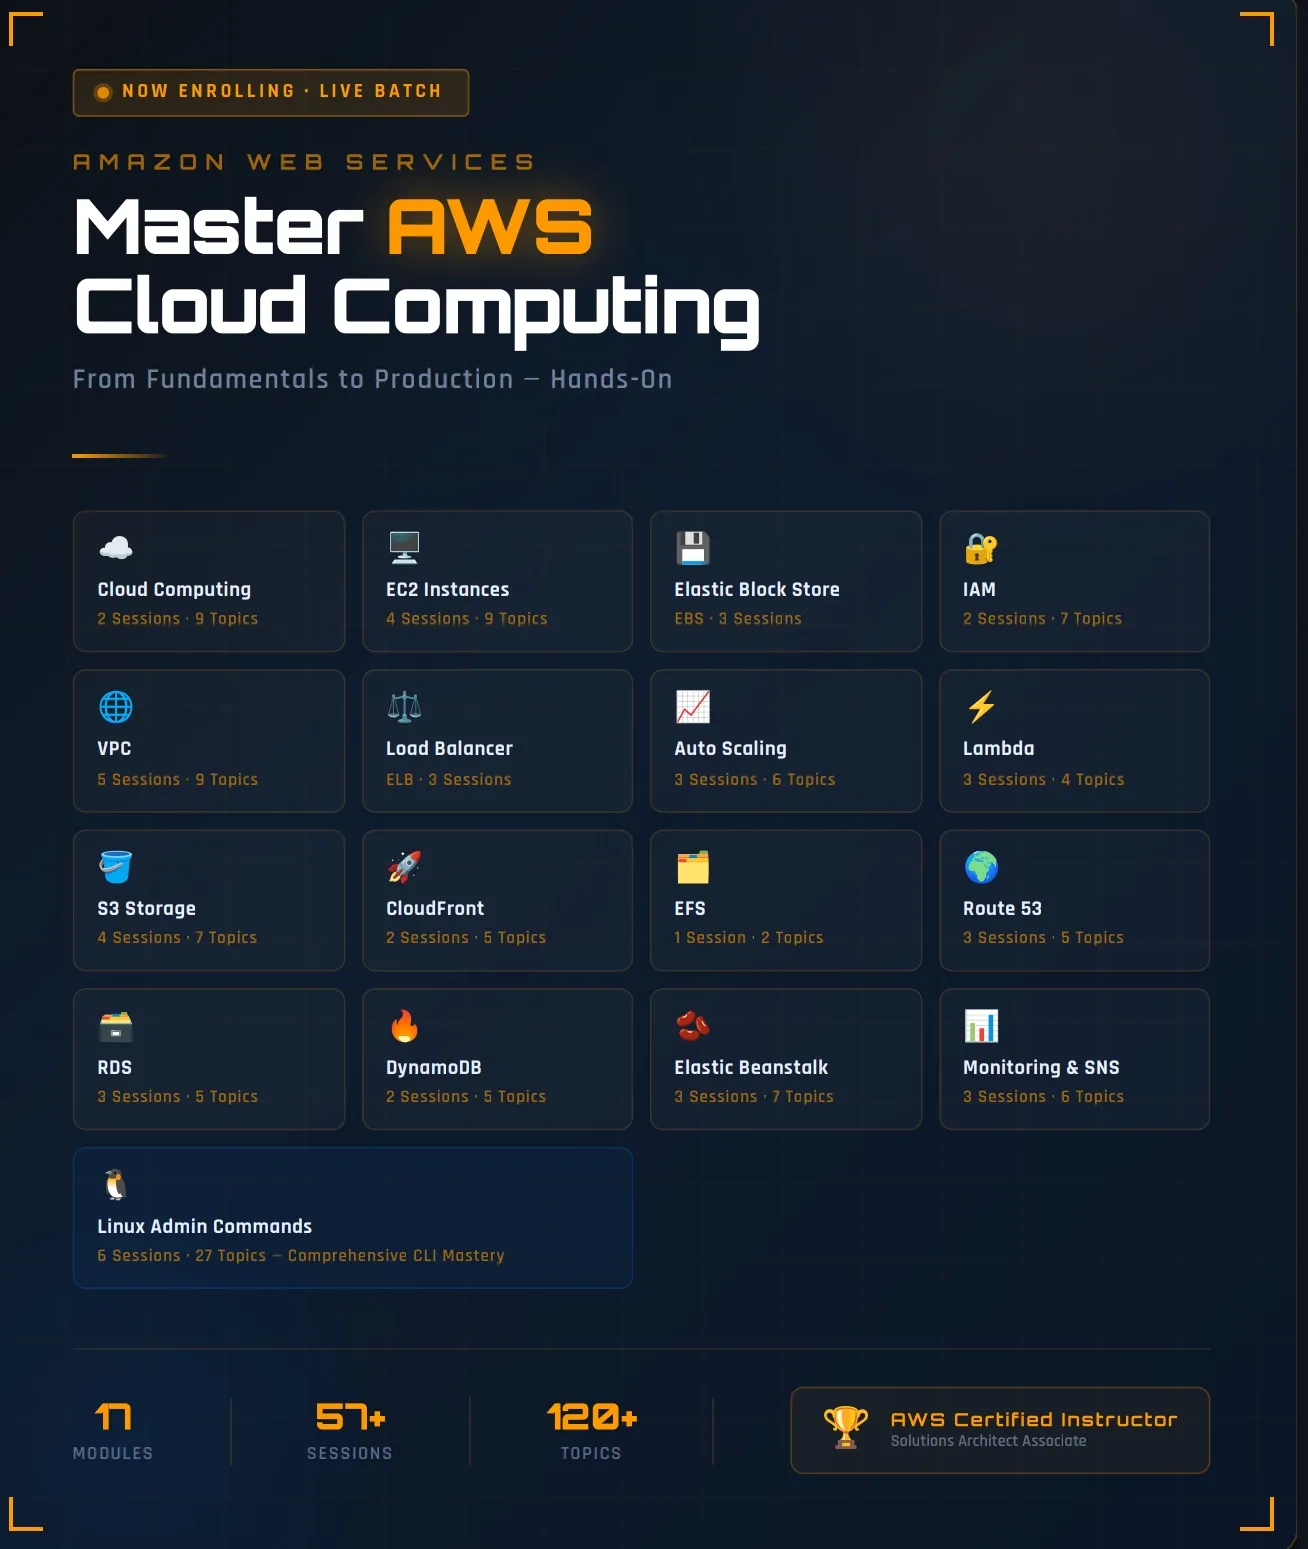Click the bar chart icon for Monitoring & SNS
The image size is (1308, 1549).
pyautogui.click(x=981, y=1026)
